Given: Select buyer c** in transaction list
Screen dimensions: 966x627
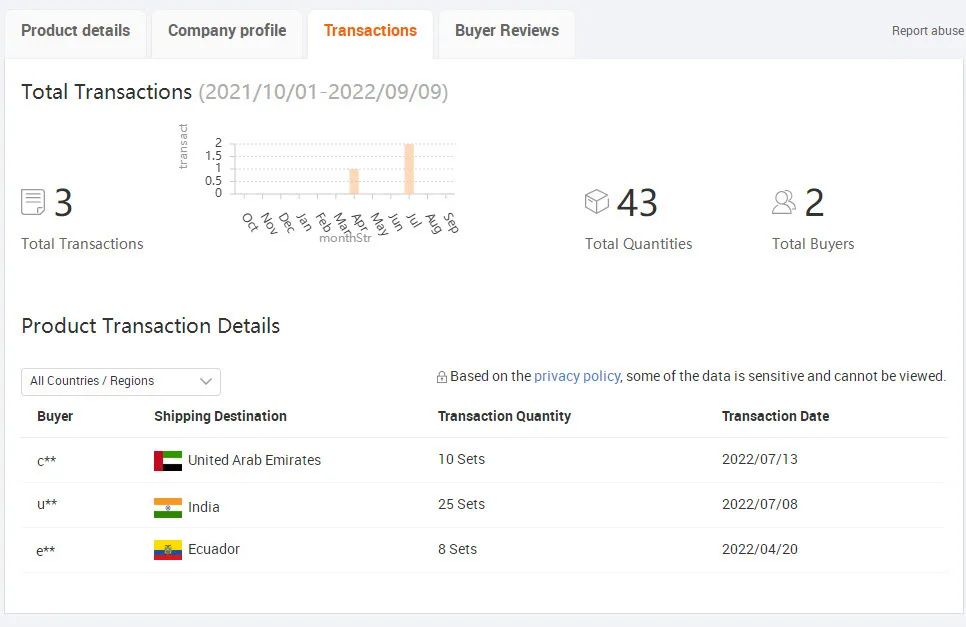Looking at the screenshot, I should [46, 460].
